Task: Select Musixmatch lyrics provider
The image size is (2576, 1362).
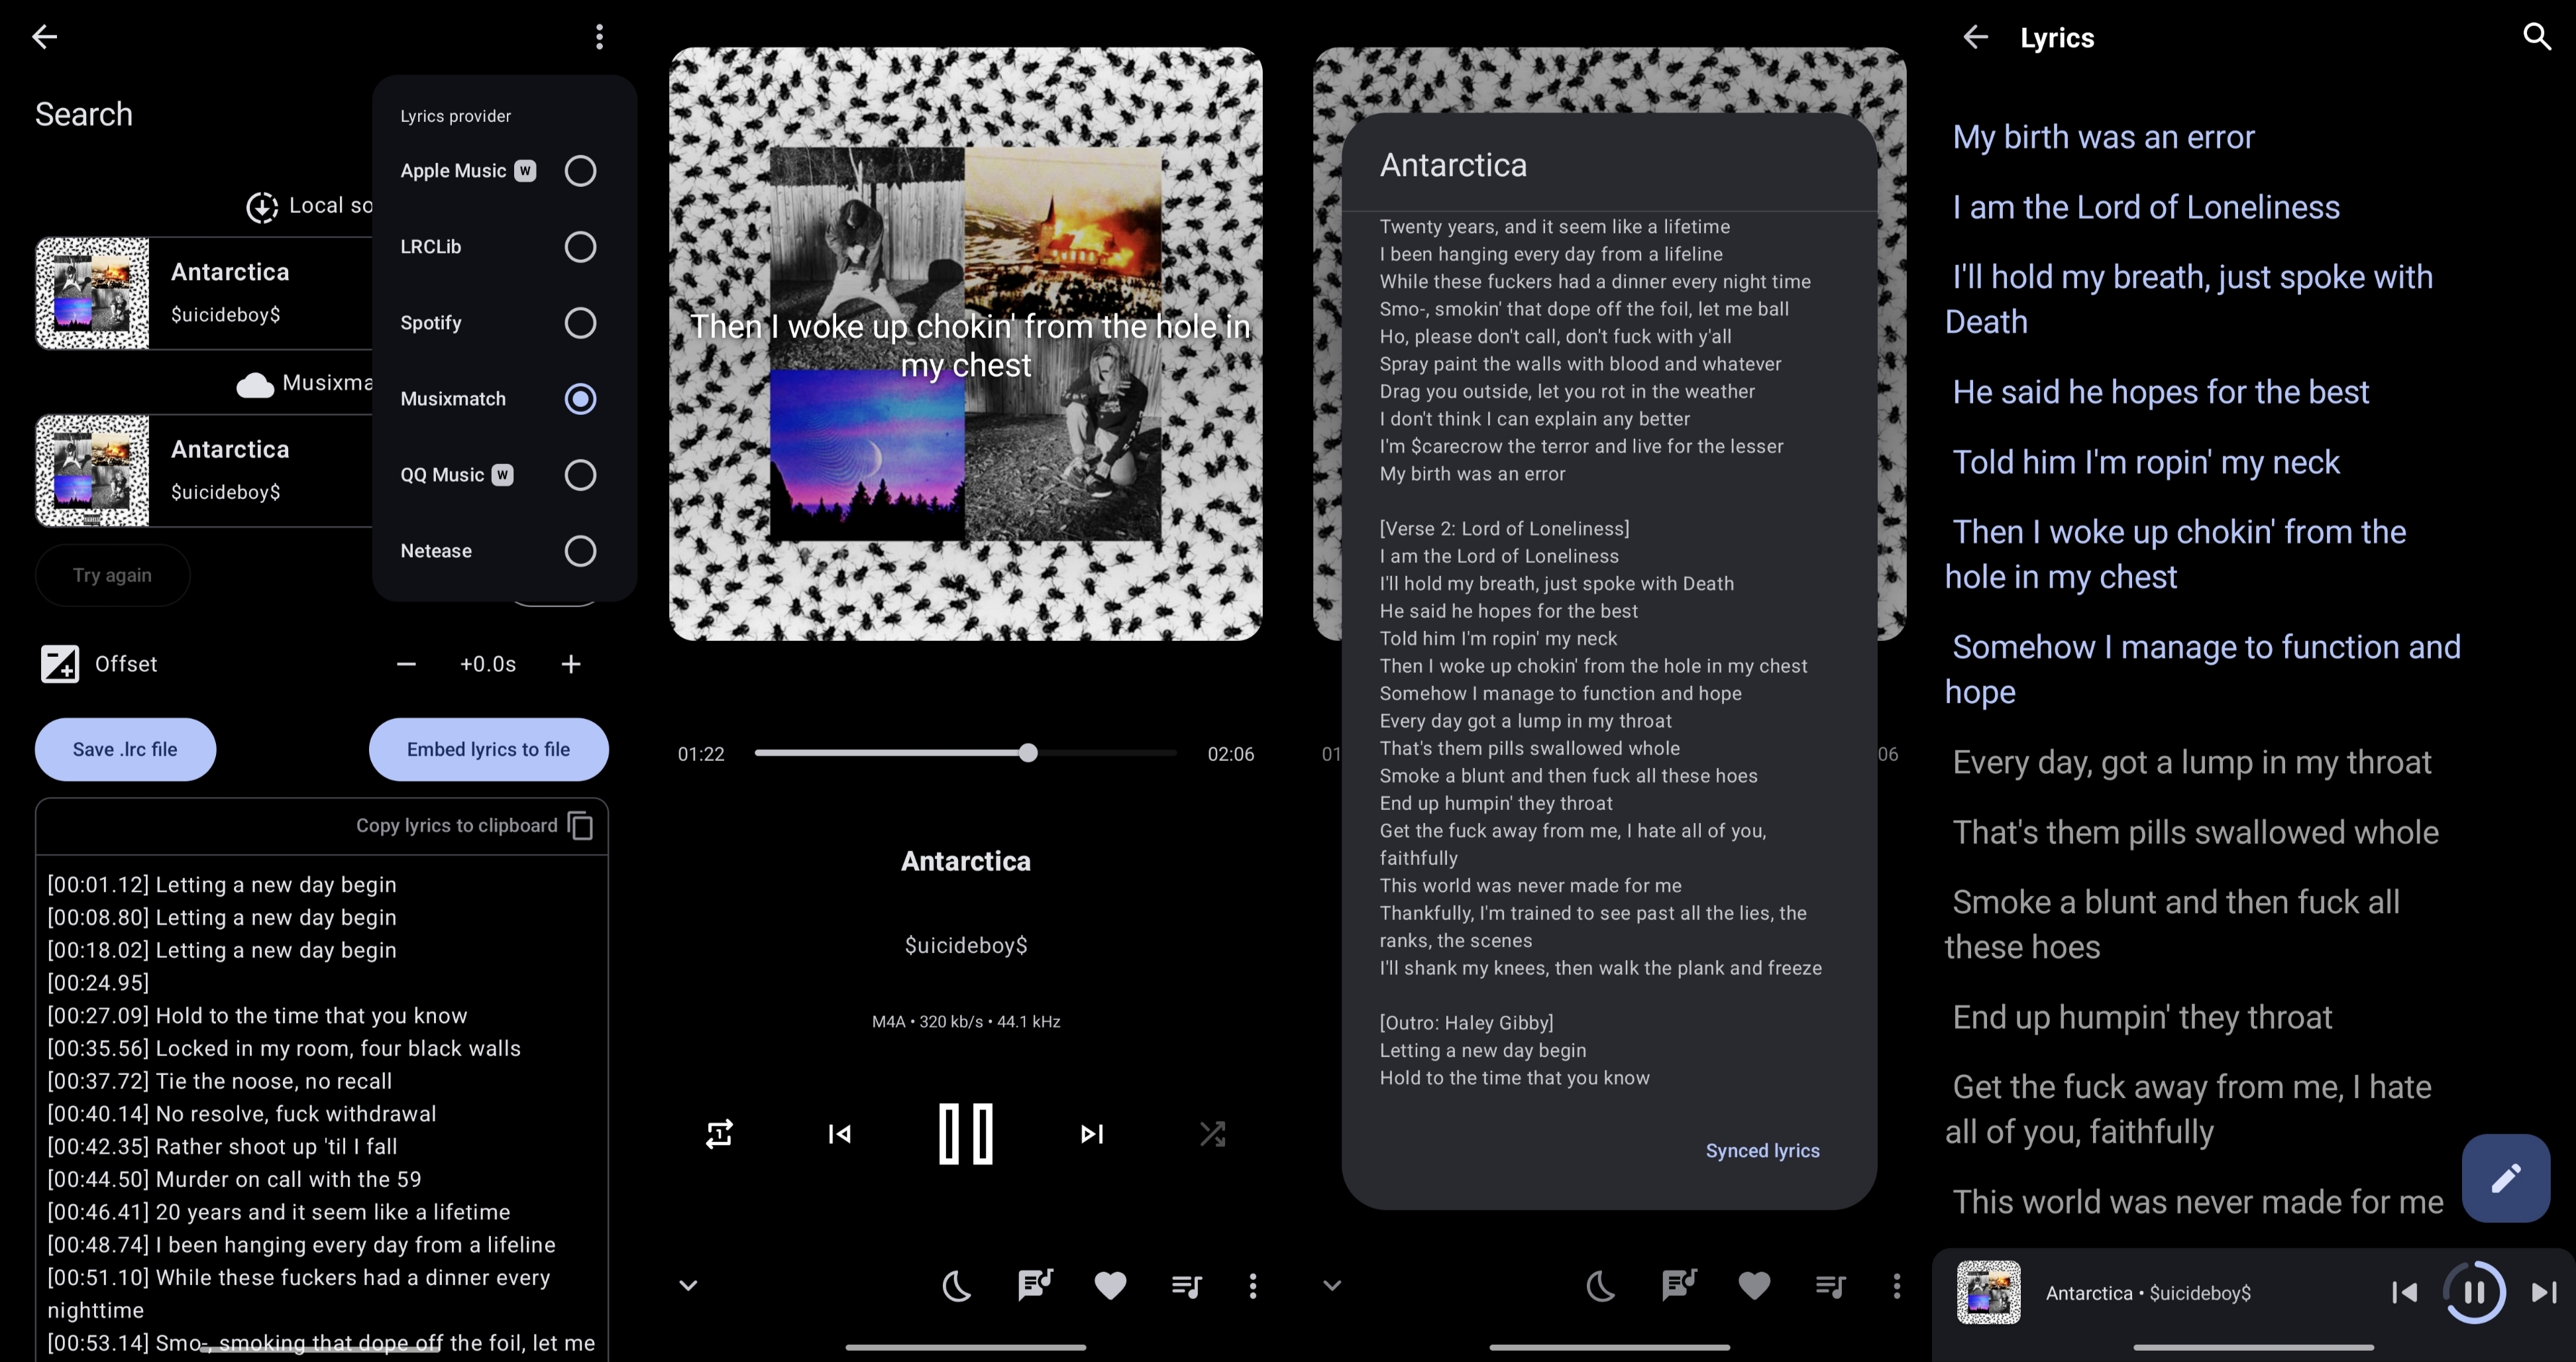Action: (x=580, y=399)
